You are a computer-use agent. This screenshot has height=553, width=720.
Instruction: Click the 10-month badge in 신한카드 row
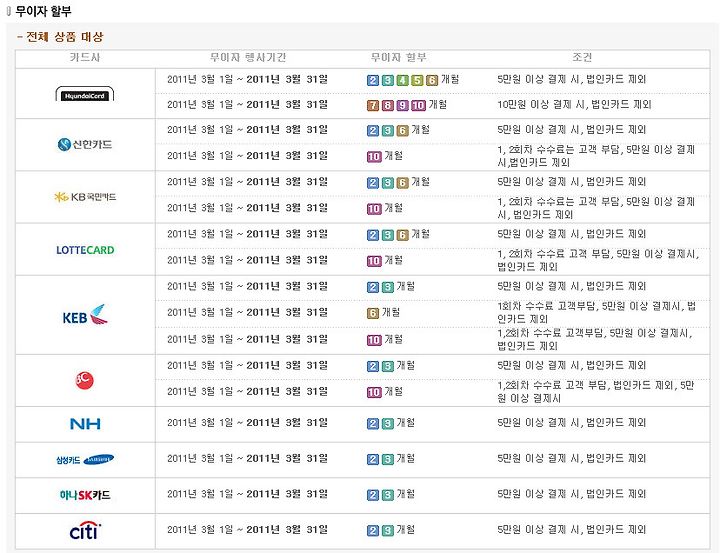(374, 157)
